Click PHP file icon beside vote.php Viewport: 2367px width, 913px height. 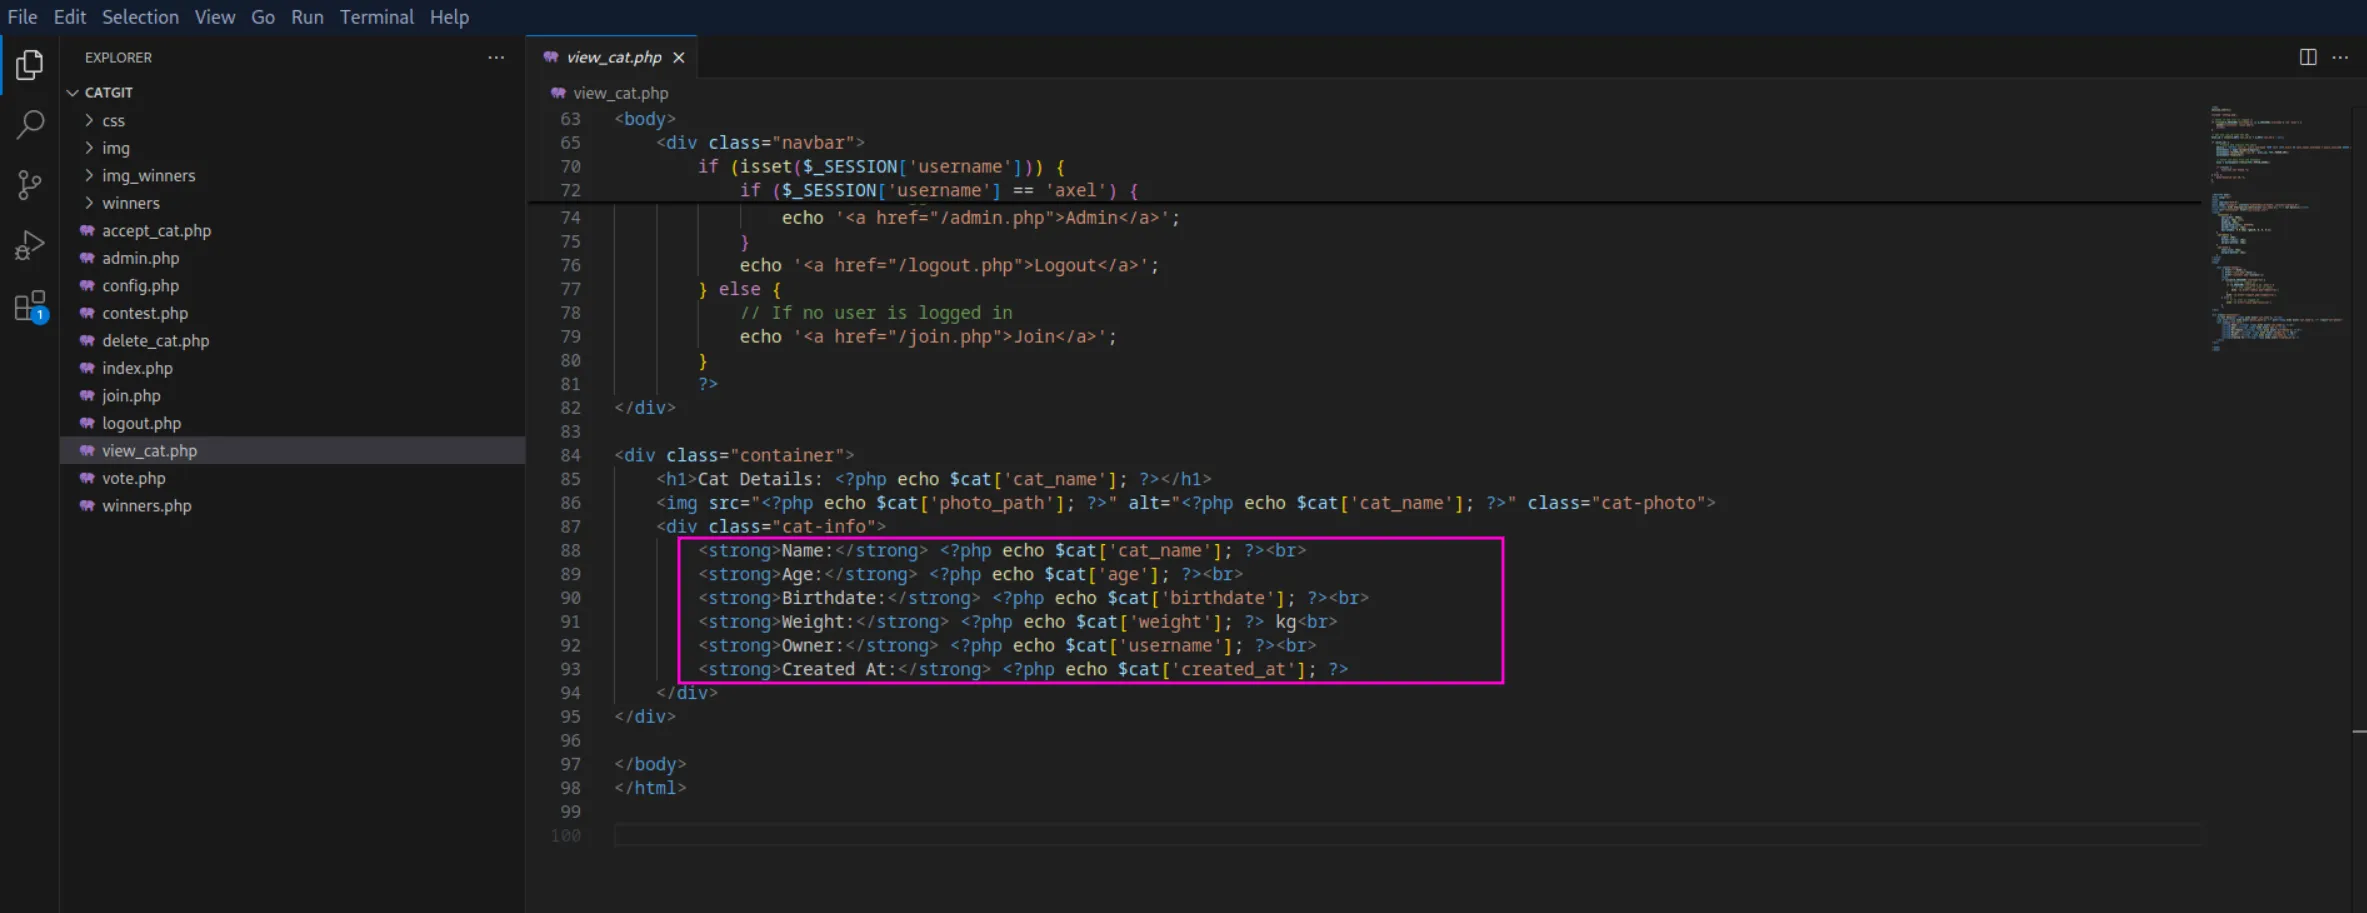click(x=87, y=478)
